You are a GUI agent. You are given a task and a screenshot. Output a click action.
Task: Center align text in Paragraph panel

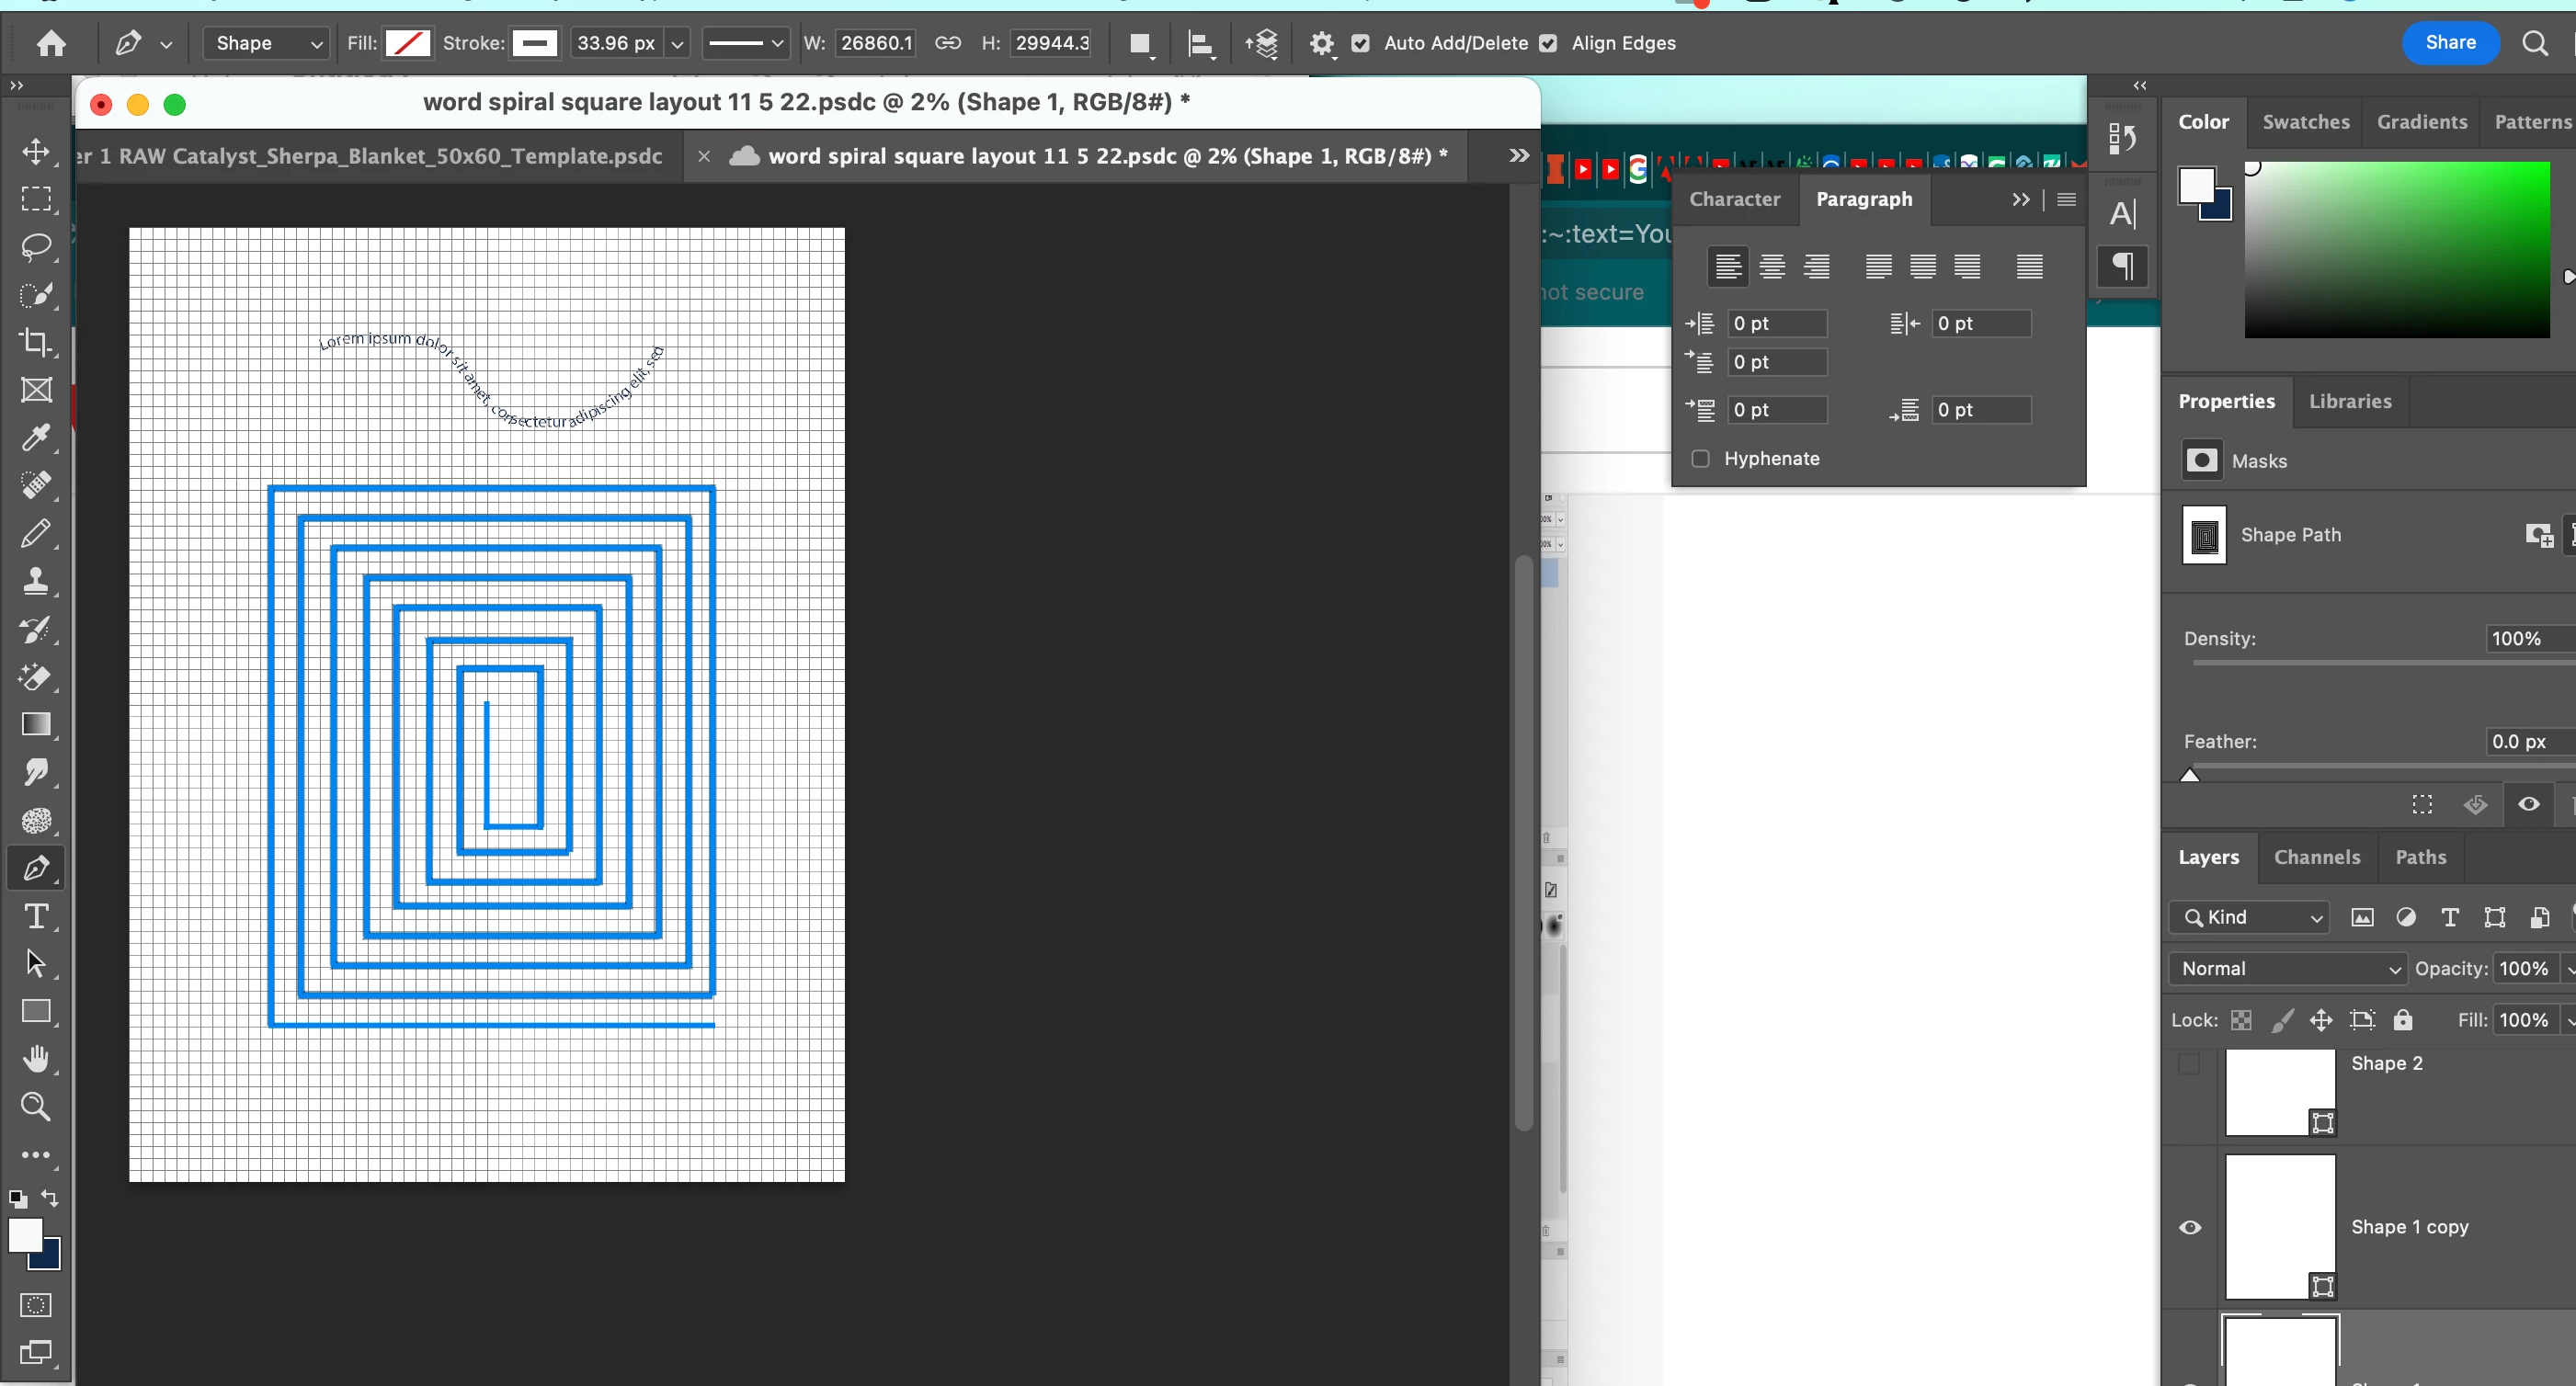click(1772, 267)
